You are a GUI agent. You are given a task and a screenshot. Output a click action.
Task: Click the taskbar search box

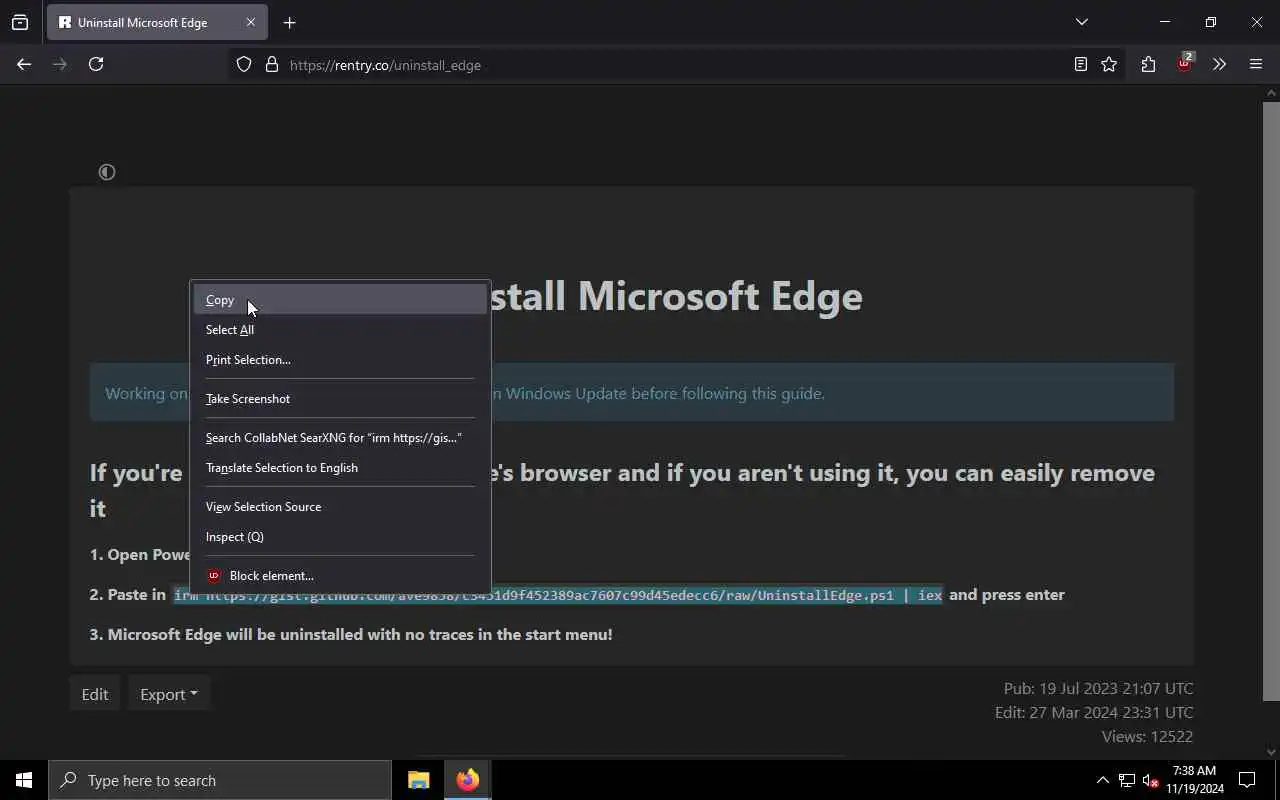click(x=220, y=780)
